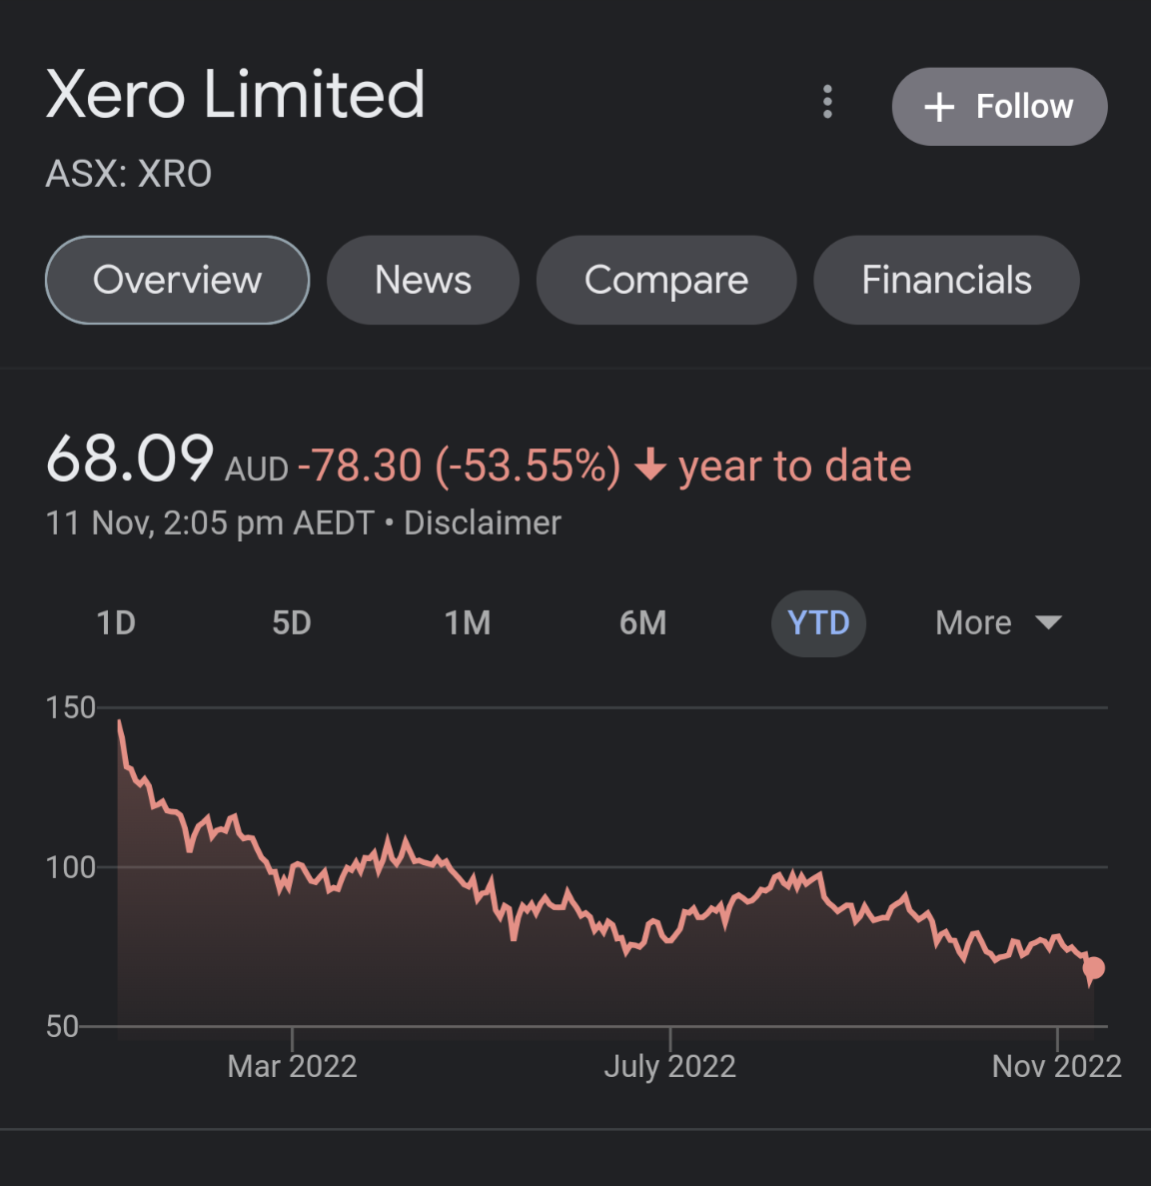The height and width of the screenshot is (1186, 1151).
Task: Show the 6M price chart
Action: click(x=643, y=623)
